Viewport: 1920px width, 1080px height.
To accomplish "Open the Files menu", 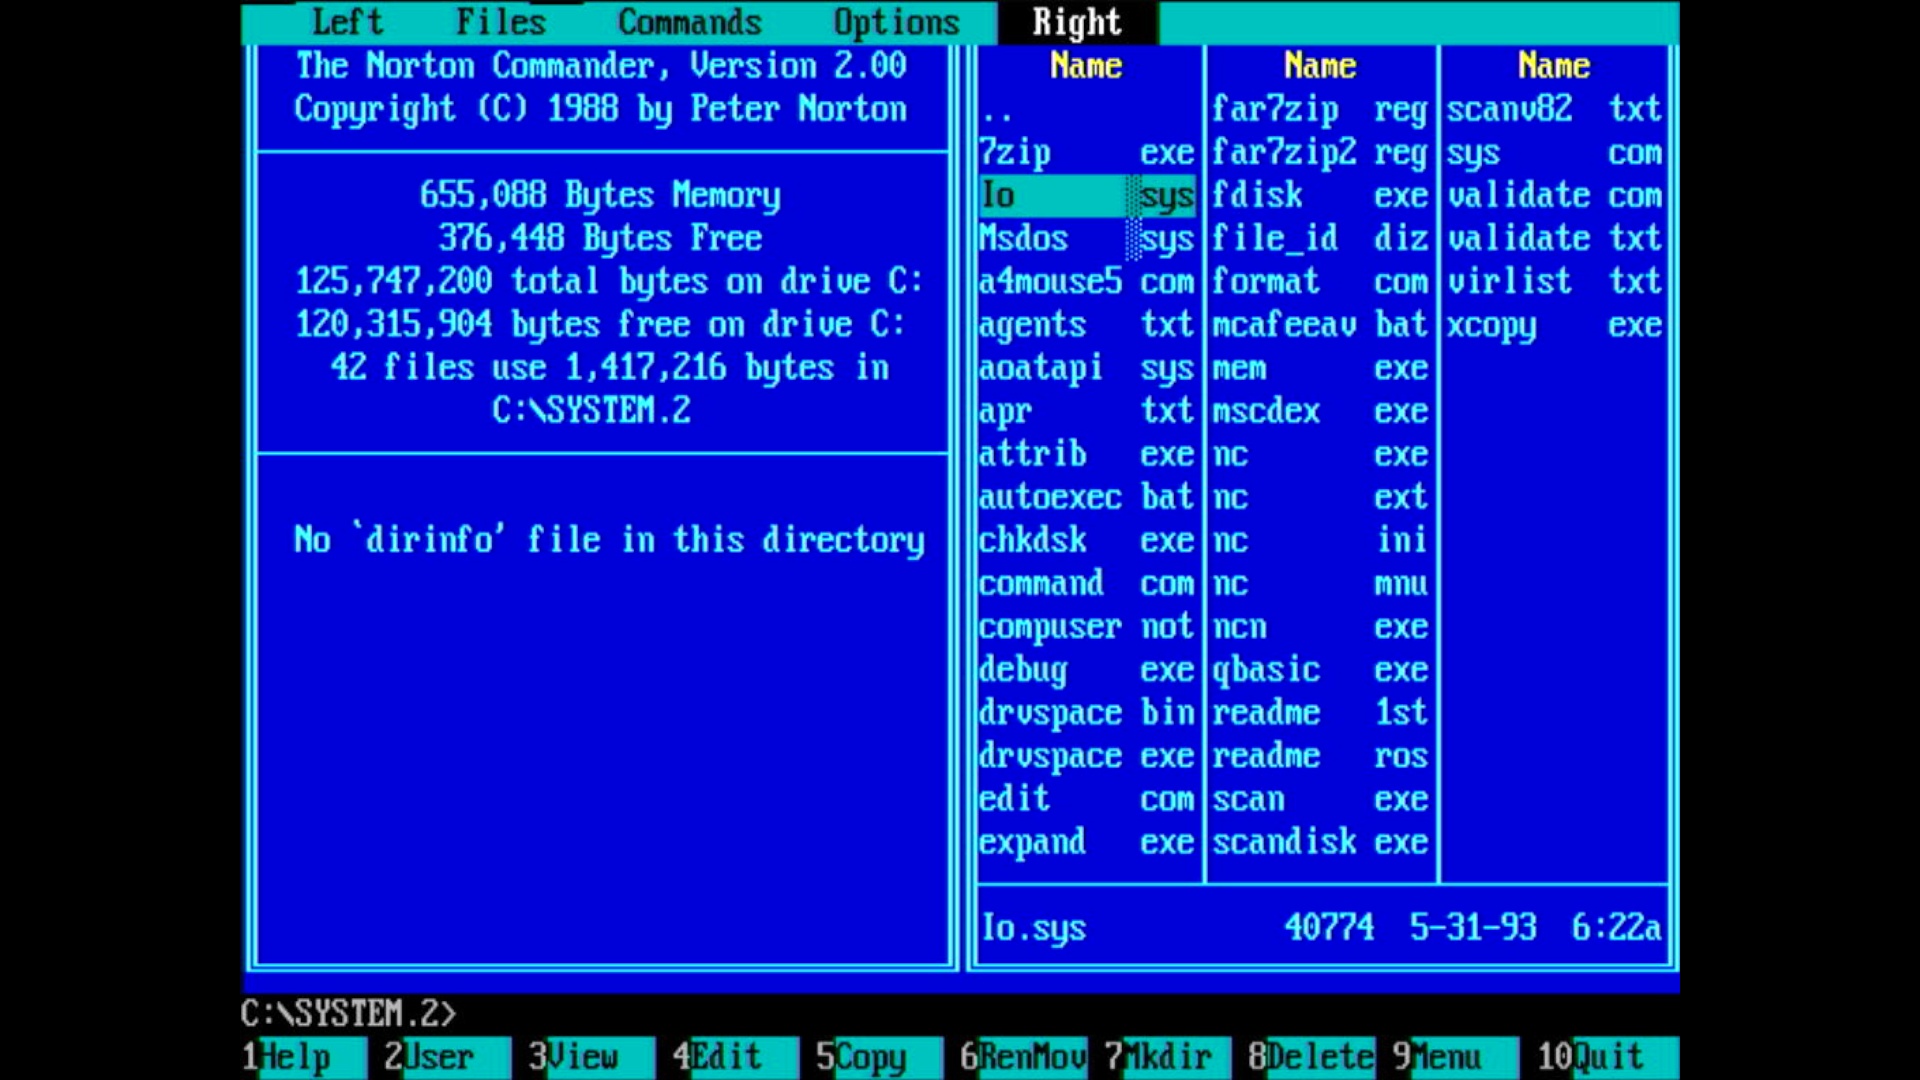I will pos(500,22).
